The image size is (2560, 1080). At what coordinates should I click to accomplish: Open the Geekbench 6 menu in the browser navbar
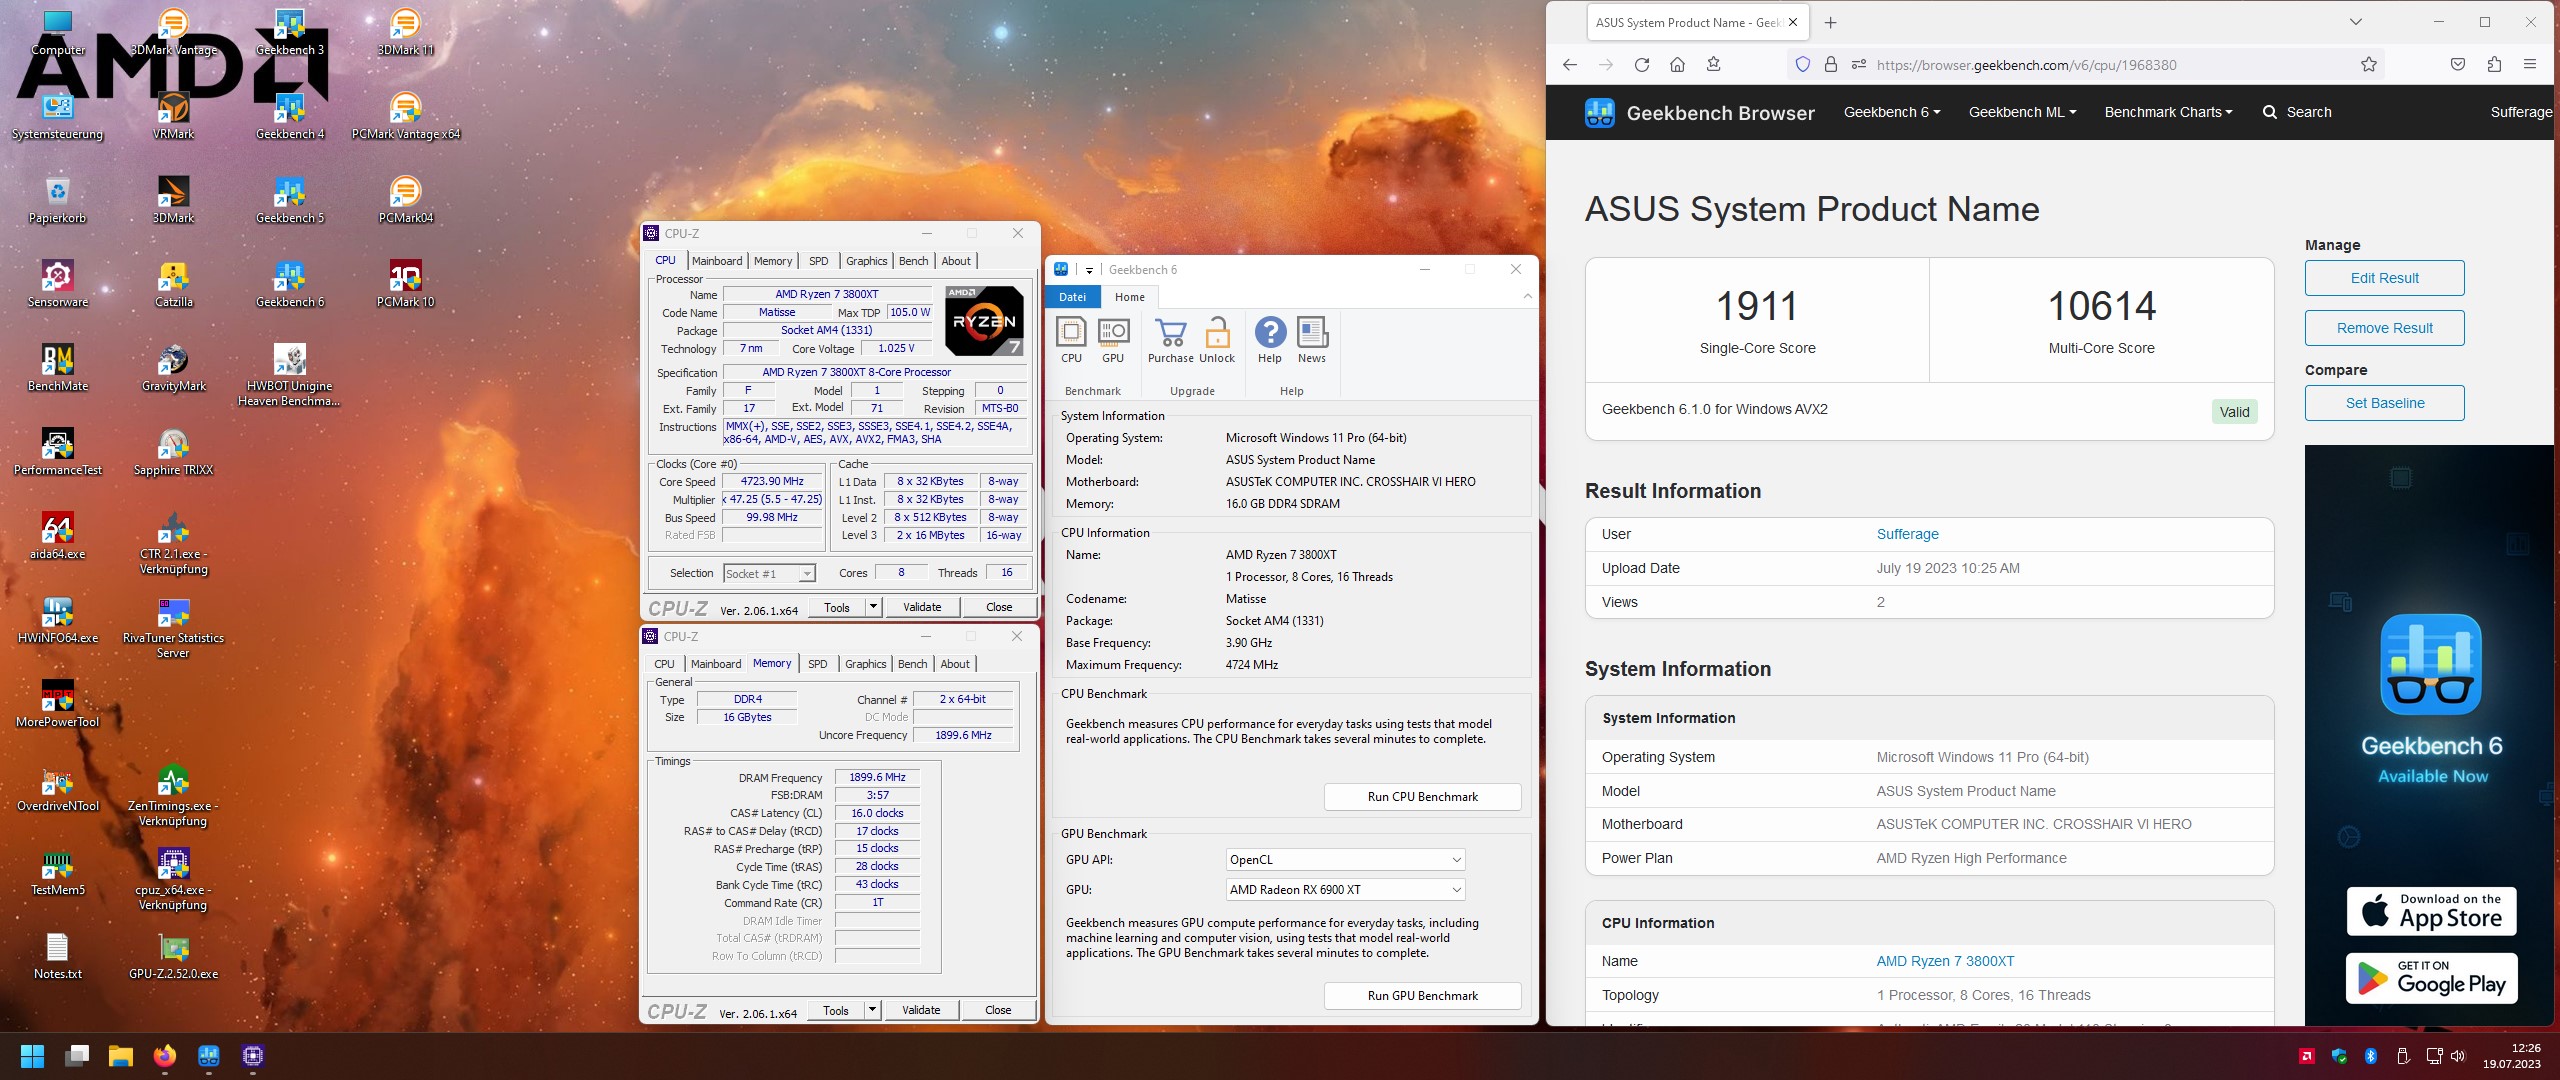[x=1892, y=112]
